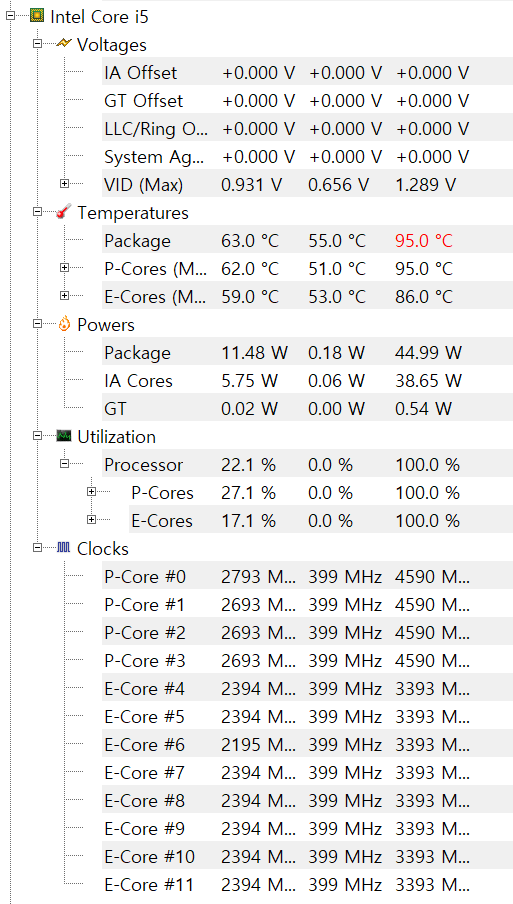Collapse the Clocks section
Screen dimensions: 513x904
37,548
